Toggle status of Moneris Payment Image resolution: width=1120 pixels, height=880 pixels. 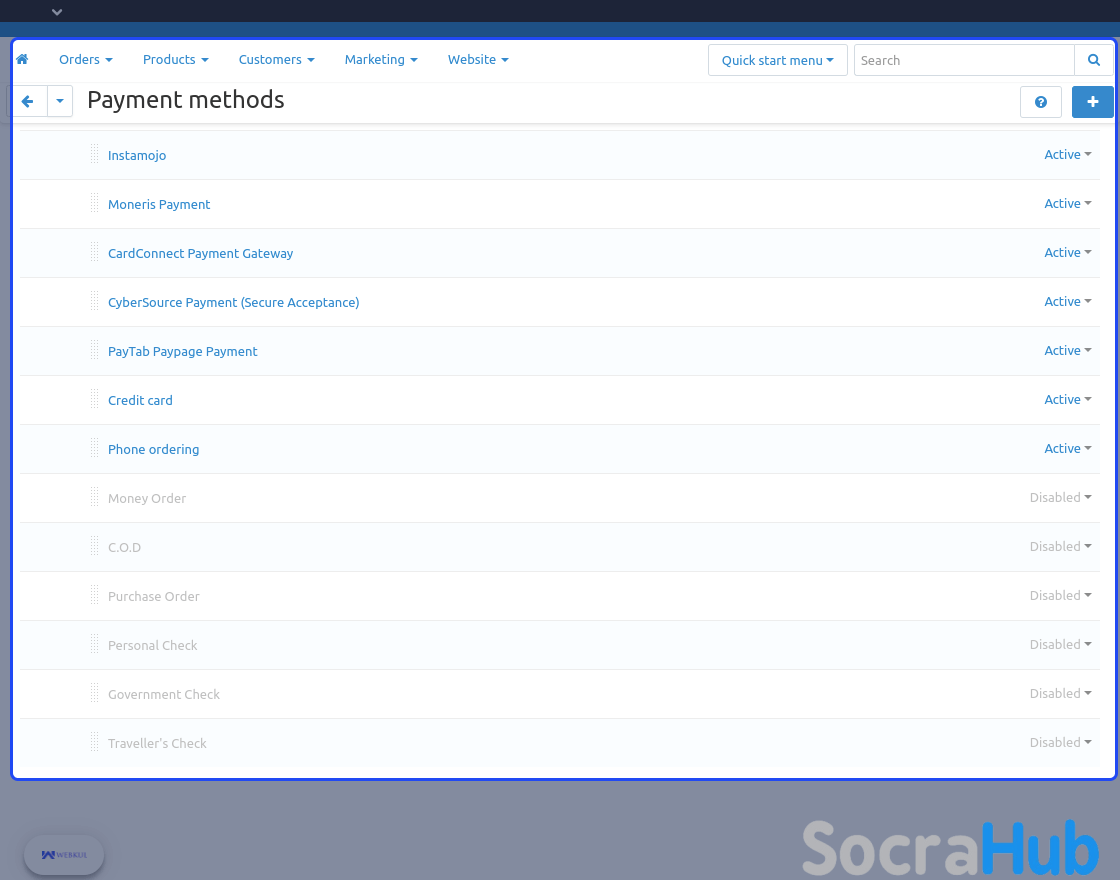point(1067,204)
